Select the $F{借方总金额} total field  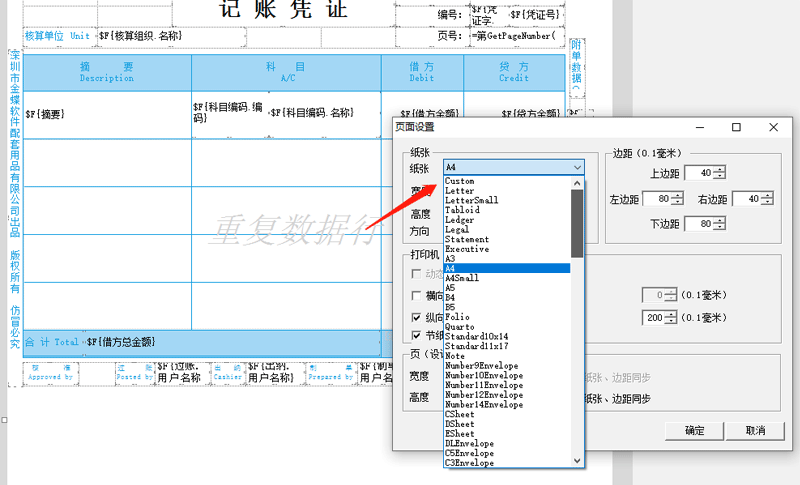click(x=232, y=342)
